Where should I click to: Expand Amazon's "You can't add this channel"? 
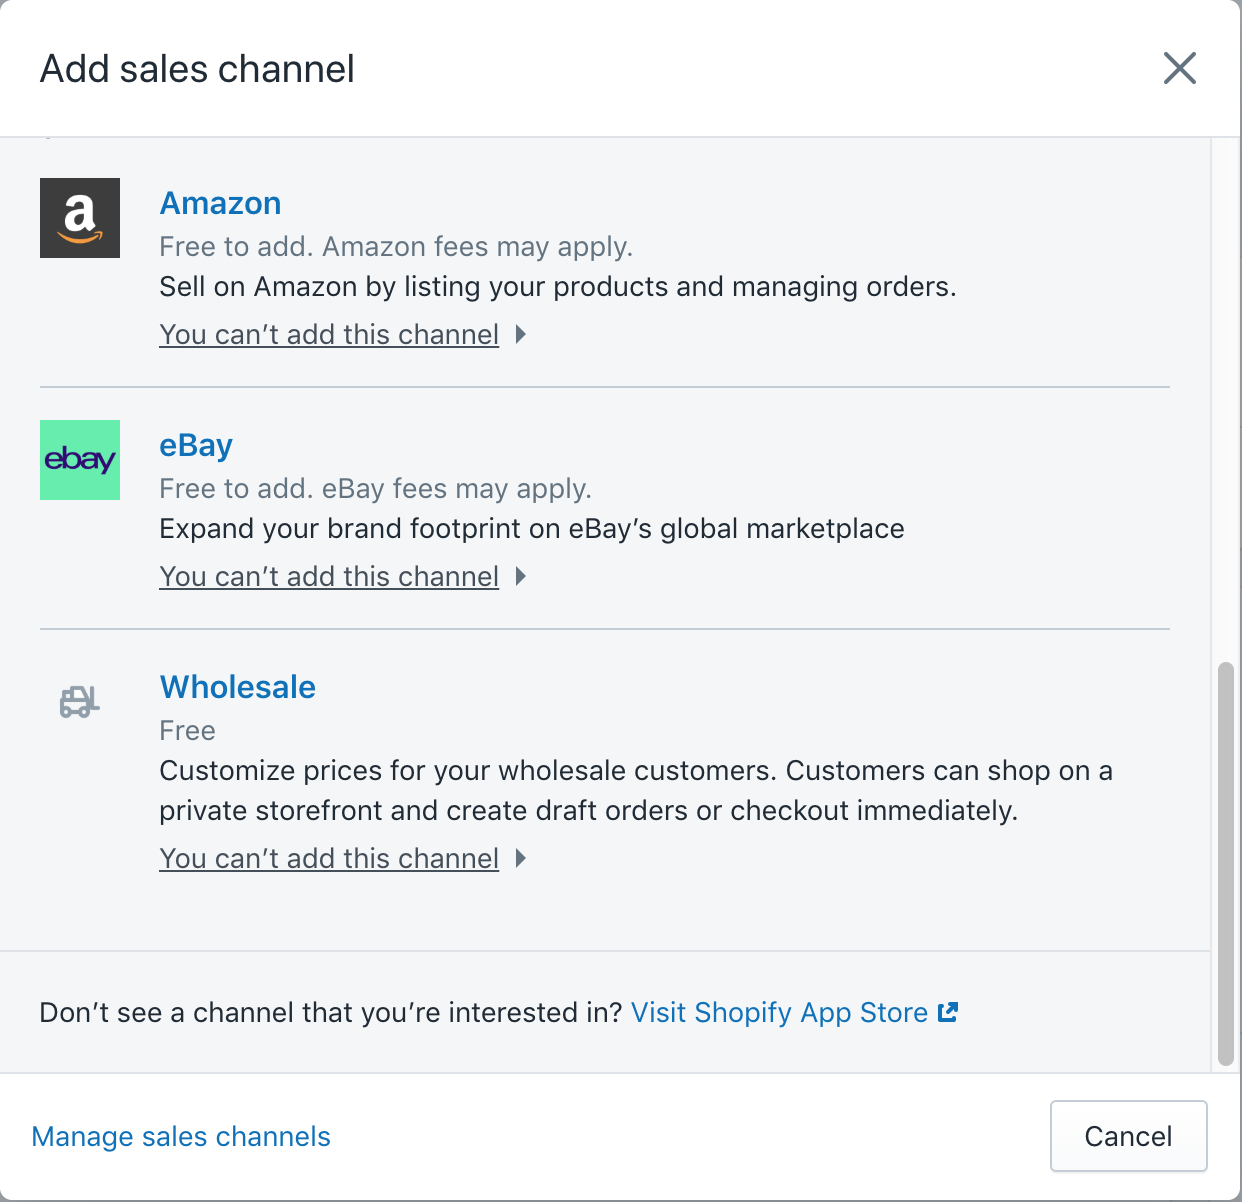pos(329,334)
